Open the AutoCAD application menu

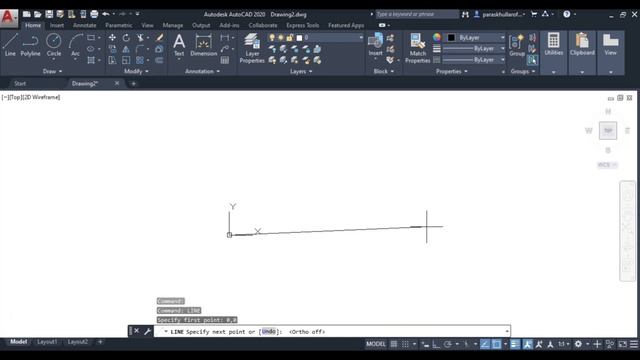[x=9, y=18]
